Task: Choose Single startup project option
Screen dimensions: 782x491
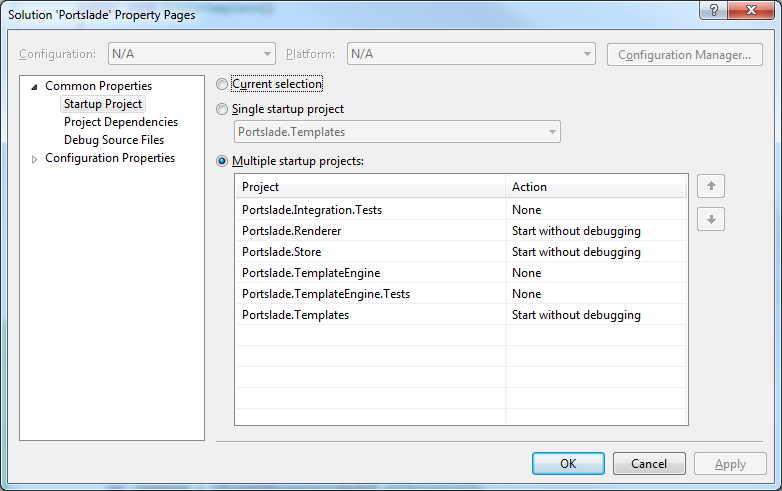Action: (222, 109)
